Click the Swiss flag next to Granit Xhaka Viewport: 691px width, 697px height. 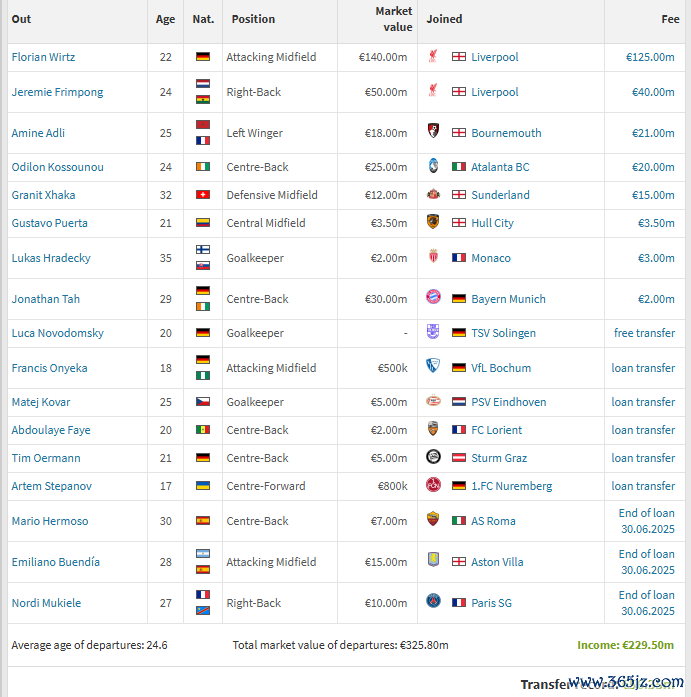click(x=203, y=195)
